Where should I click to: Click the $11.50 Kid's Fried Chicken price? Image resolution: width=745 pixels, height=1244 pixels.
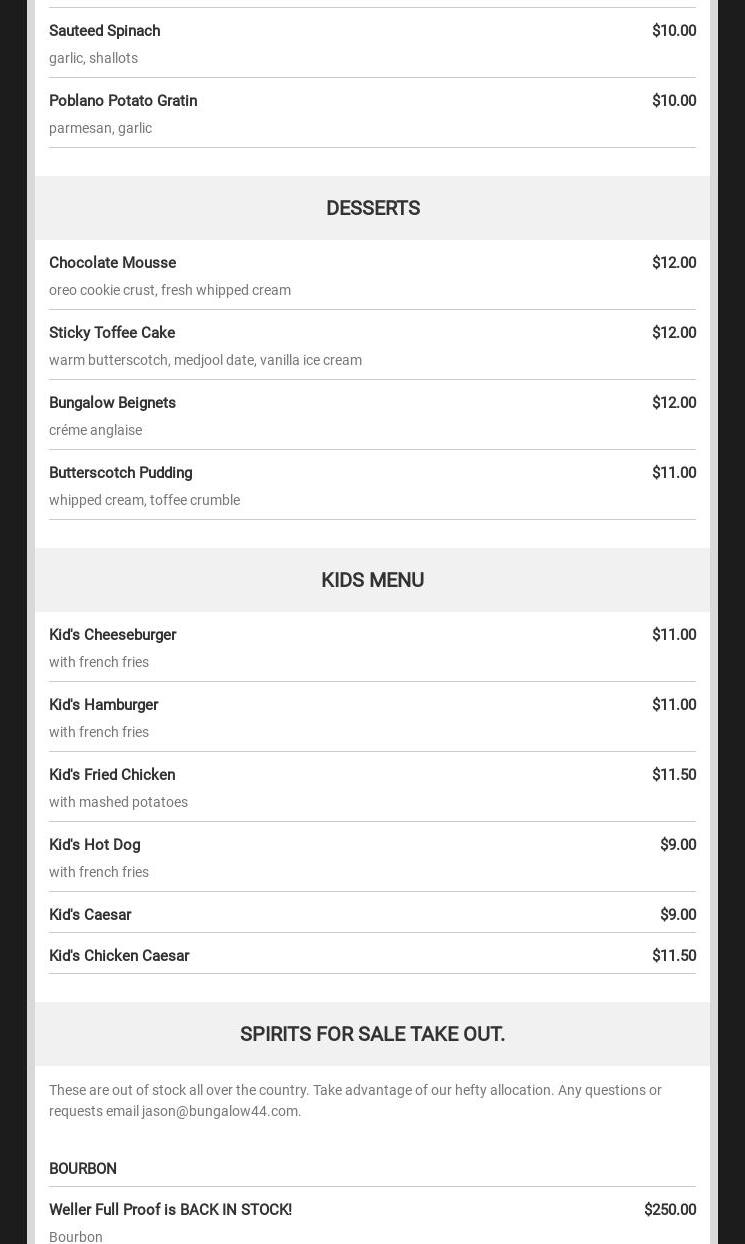[x=674, y=775]
